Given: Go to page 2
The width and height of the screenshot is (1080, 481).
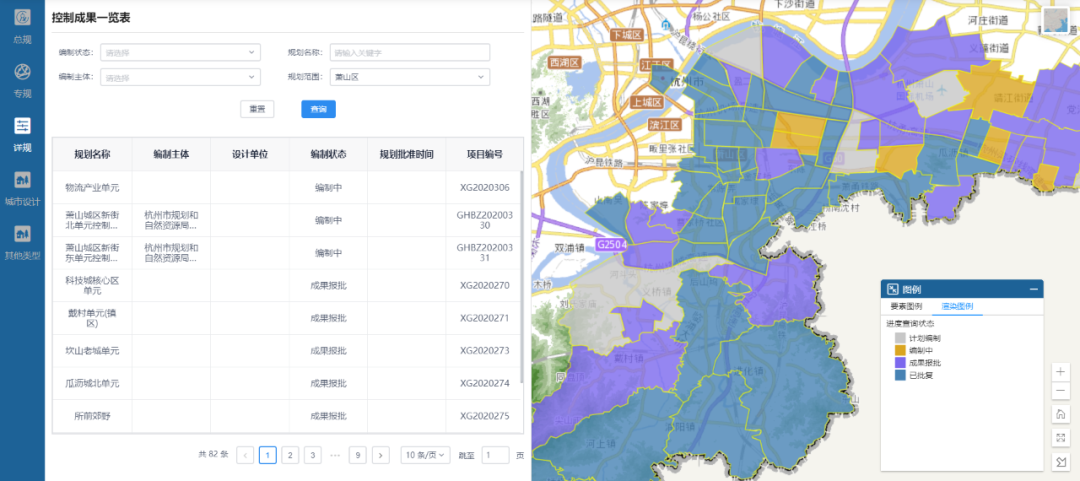Looking at the screenshot, I should coord(290,455).
